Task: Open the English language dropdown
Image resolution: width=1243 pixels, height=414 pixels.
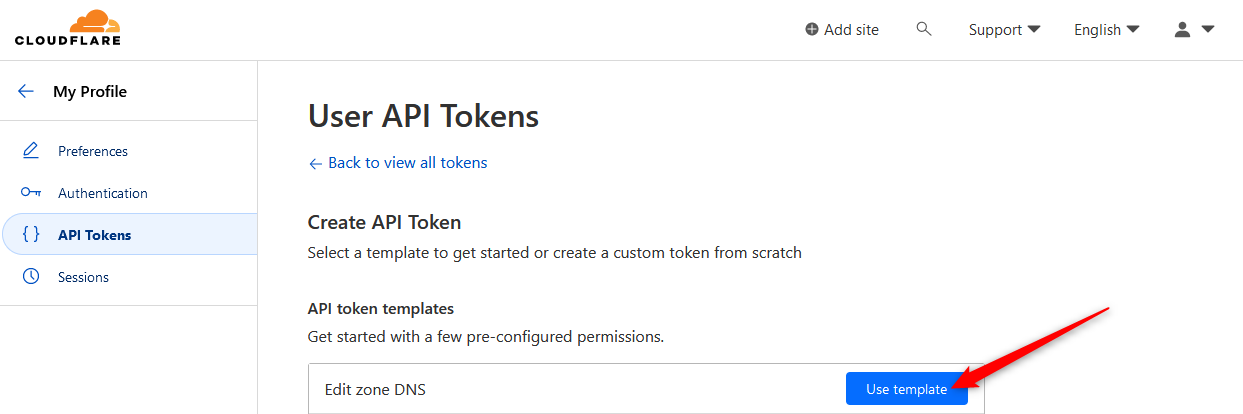Action: coord(1106,30)
